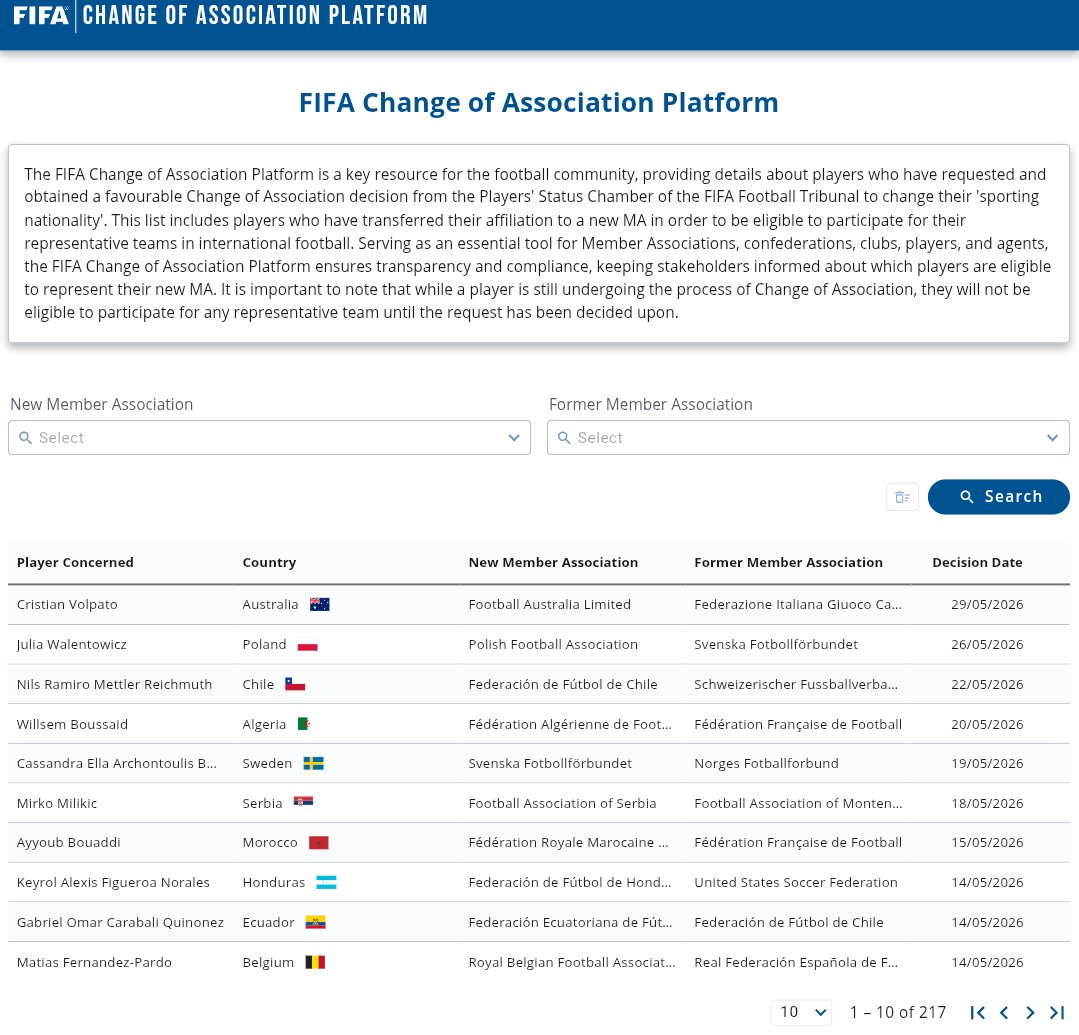1079x1035 pixels.
Task: Focus the Former Member Association select field
Action: coord(808,438)
